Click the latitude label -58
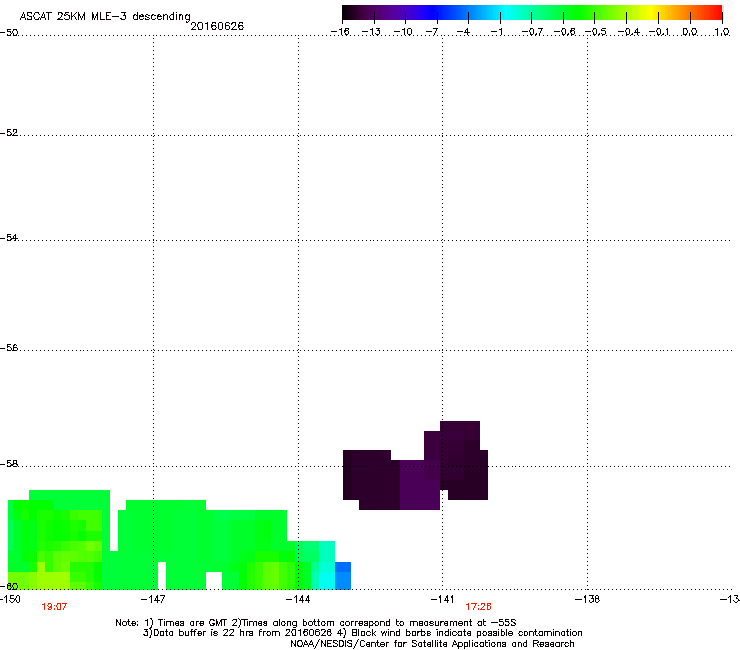The height and width of the screenshot is (650, 740). (x=9, y=464)
